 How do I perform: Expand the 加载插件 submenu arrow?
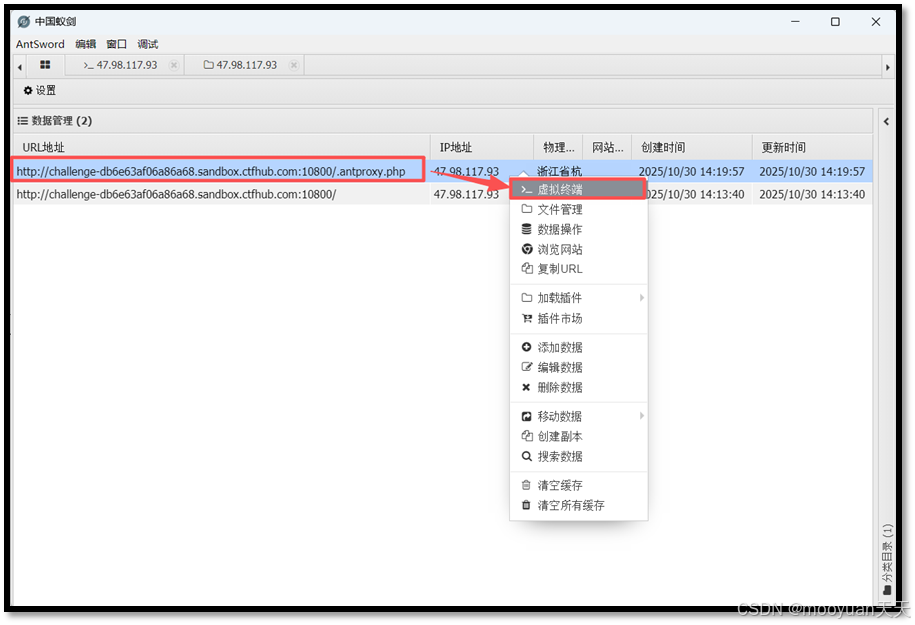[641, 298]
